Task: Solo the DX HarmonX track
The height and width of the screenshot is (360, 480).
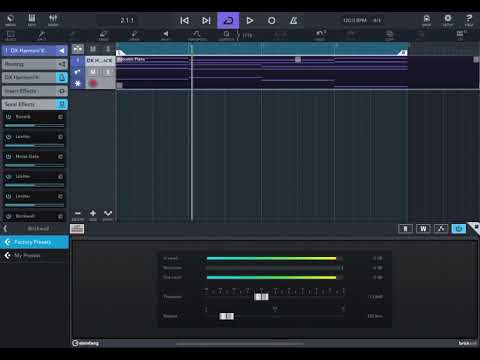Action: point(107,72)
